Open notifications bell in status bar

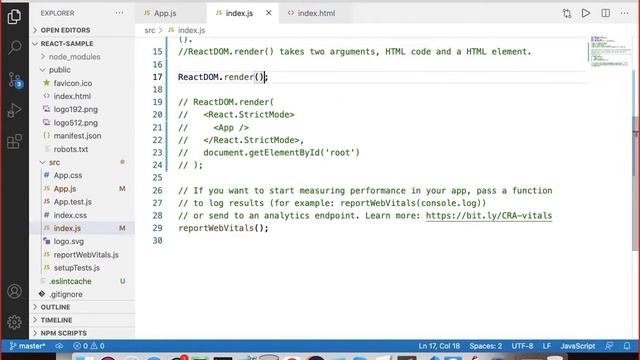pos(627,346)
